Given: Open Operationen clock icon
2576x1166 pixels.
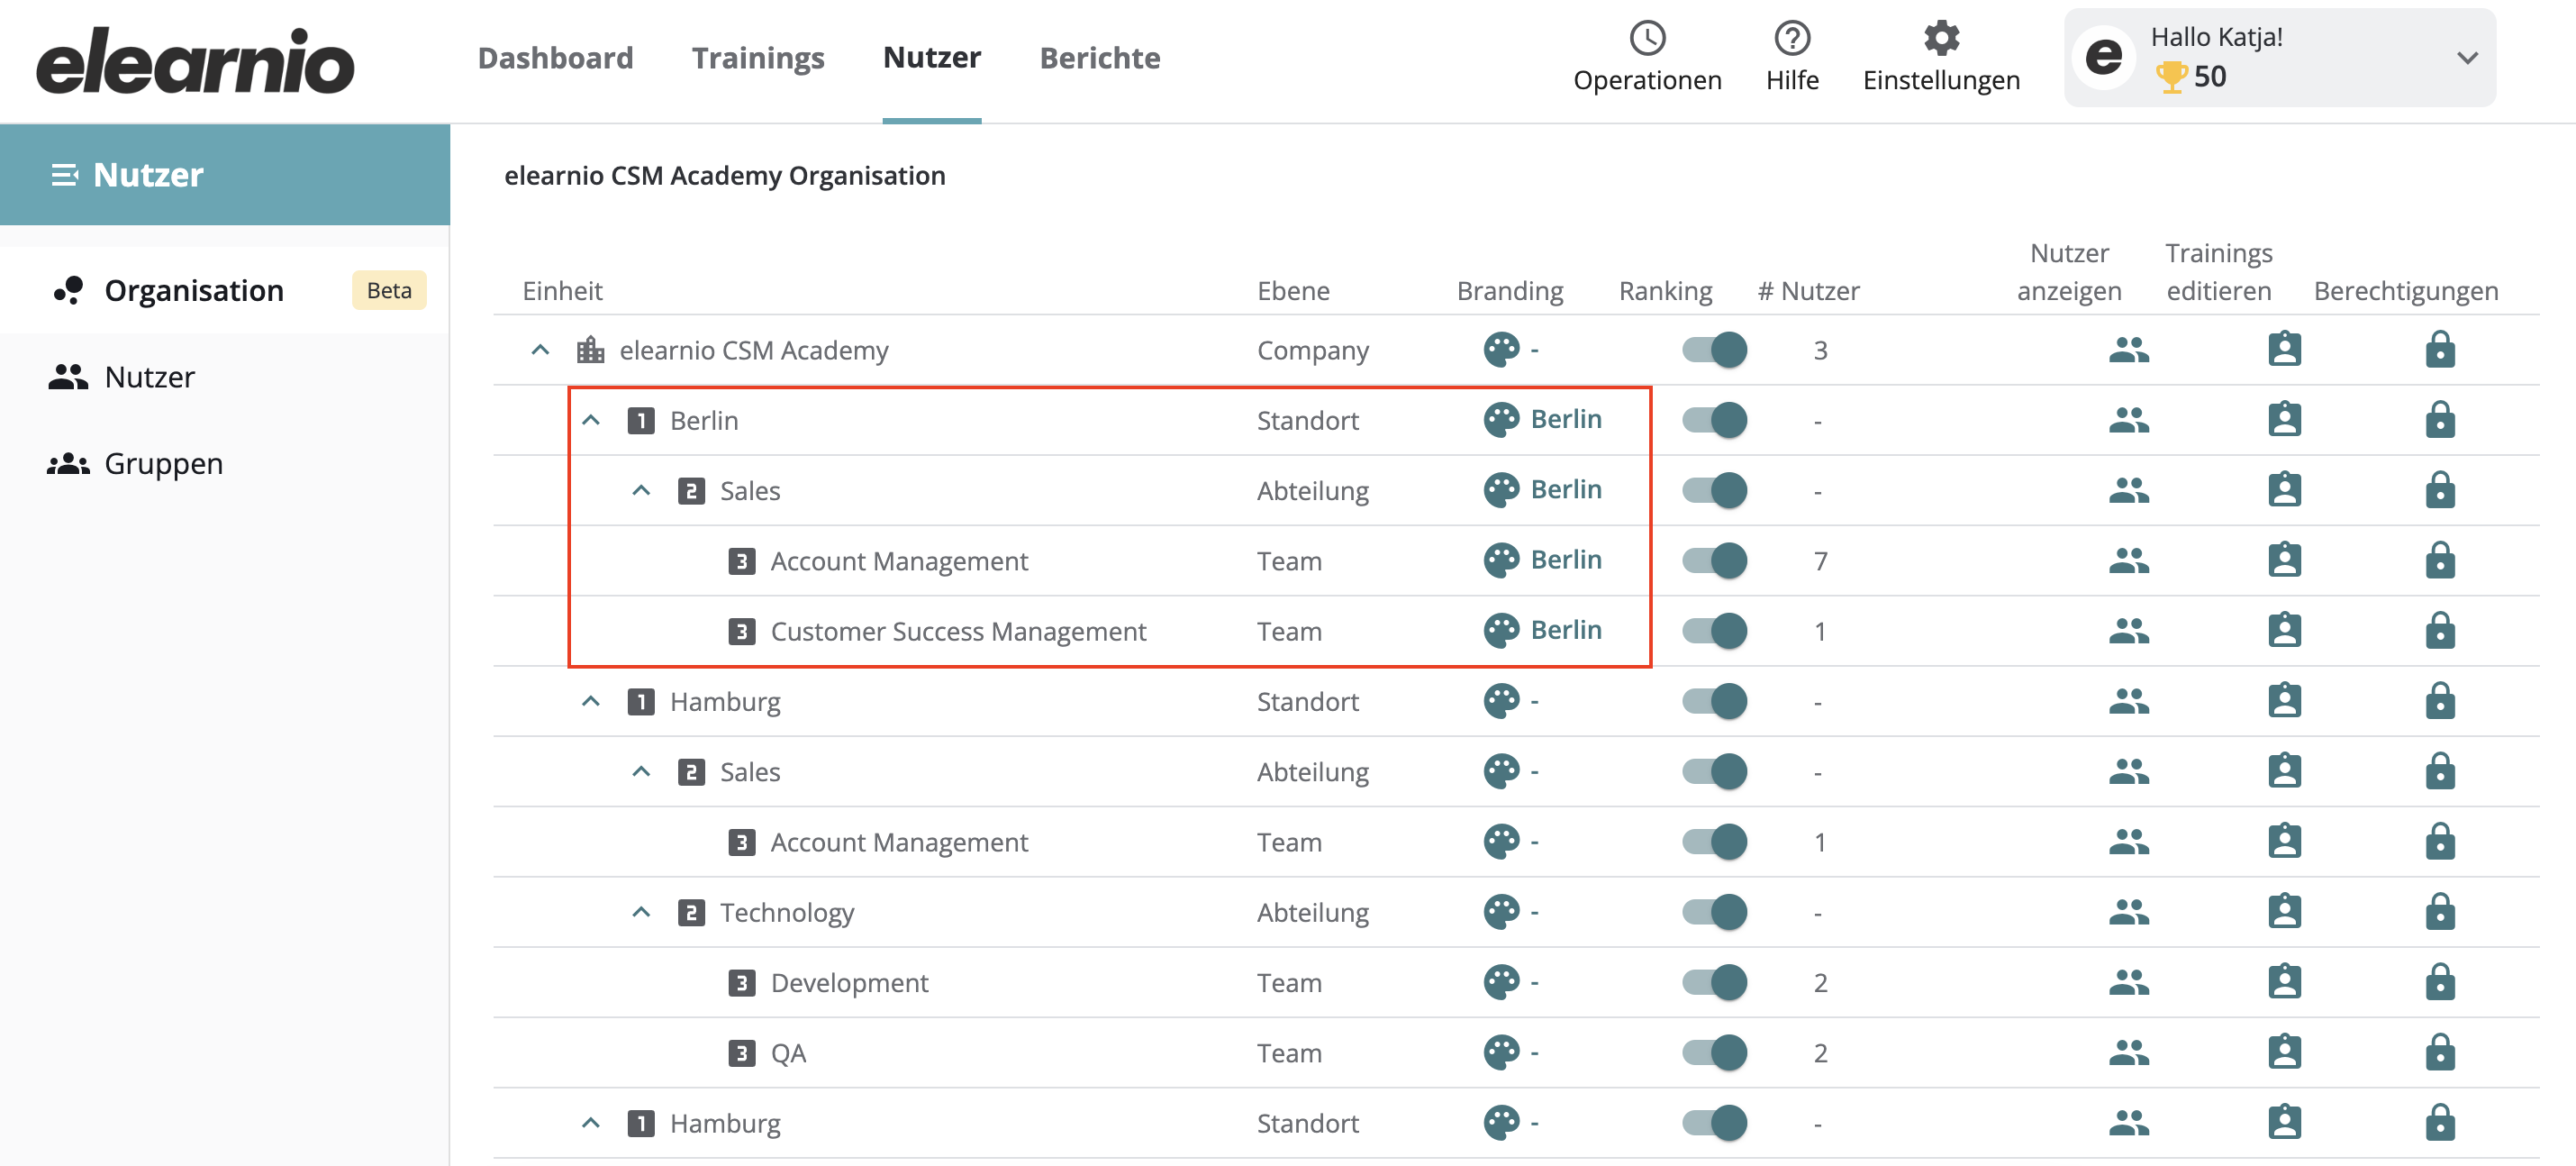Looking at the screenshot, I should tap(1647, 38).
